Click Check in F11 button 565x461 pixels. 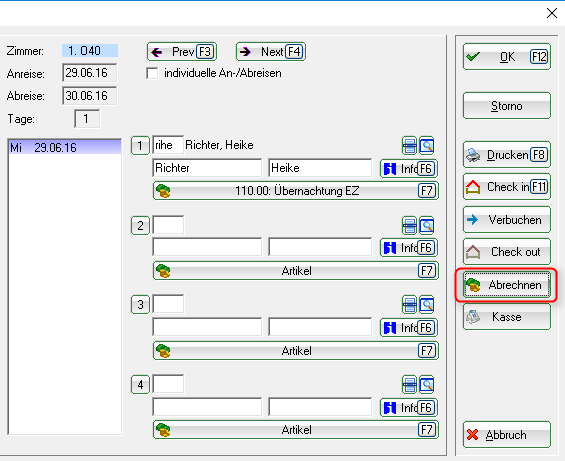507,186
